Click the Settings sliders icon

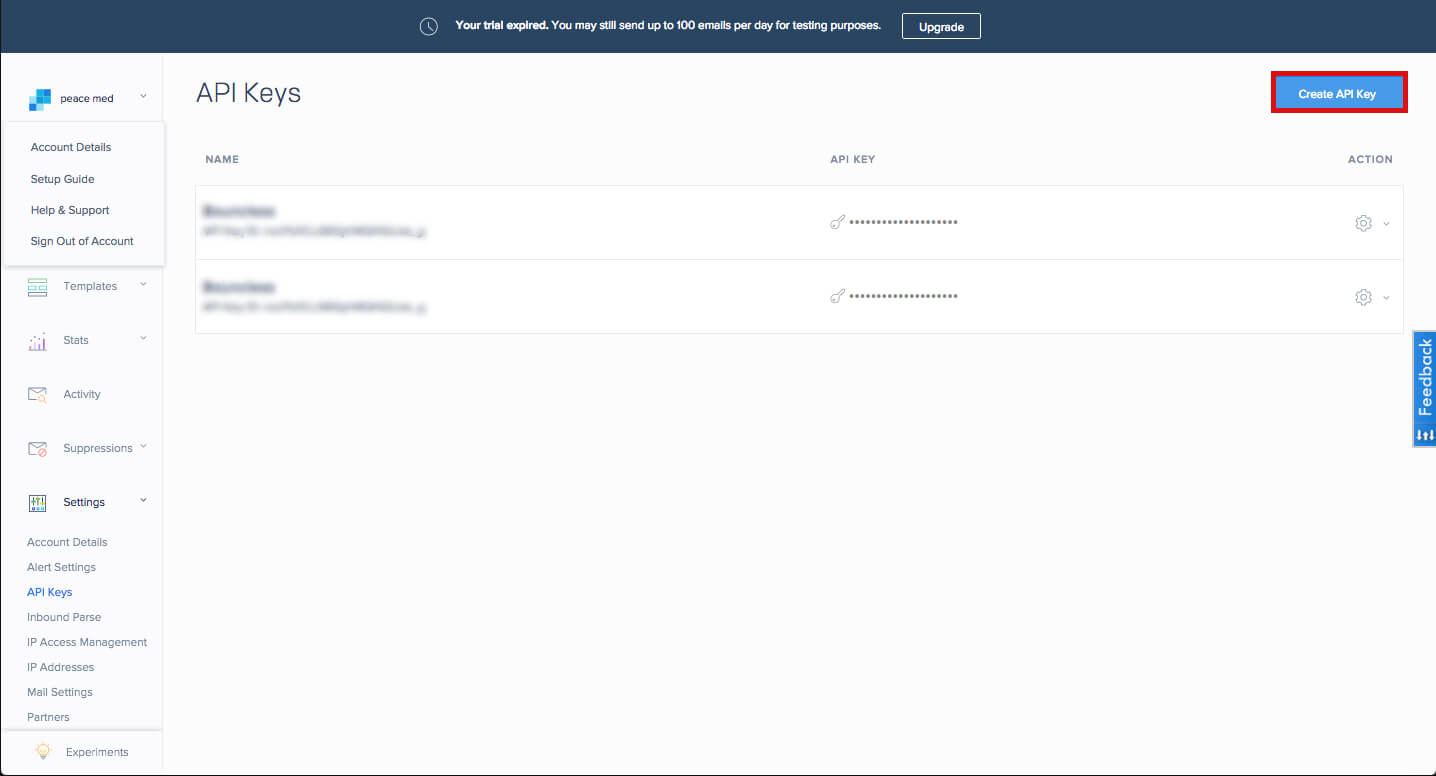click(37, 501)
